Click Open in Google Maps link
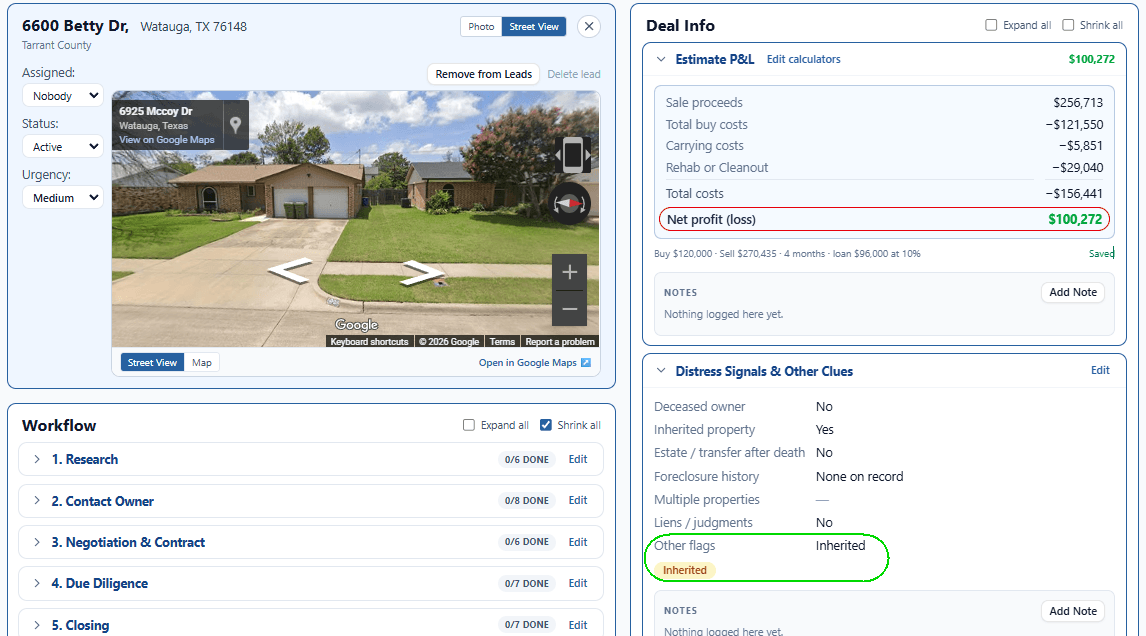Image resolution: width=1146 pixels, height=636 pixels. click(x=528, y=363)
